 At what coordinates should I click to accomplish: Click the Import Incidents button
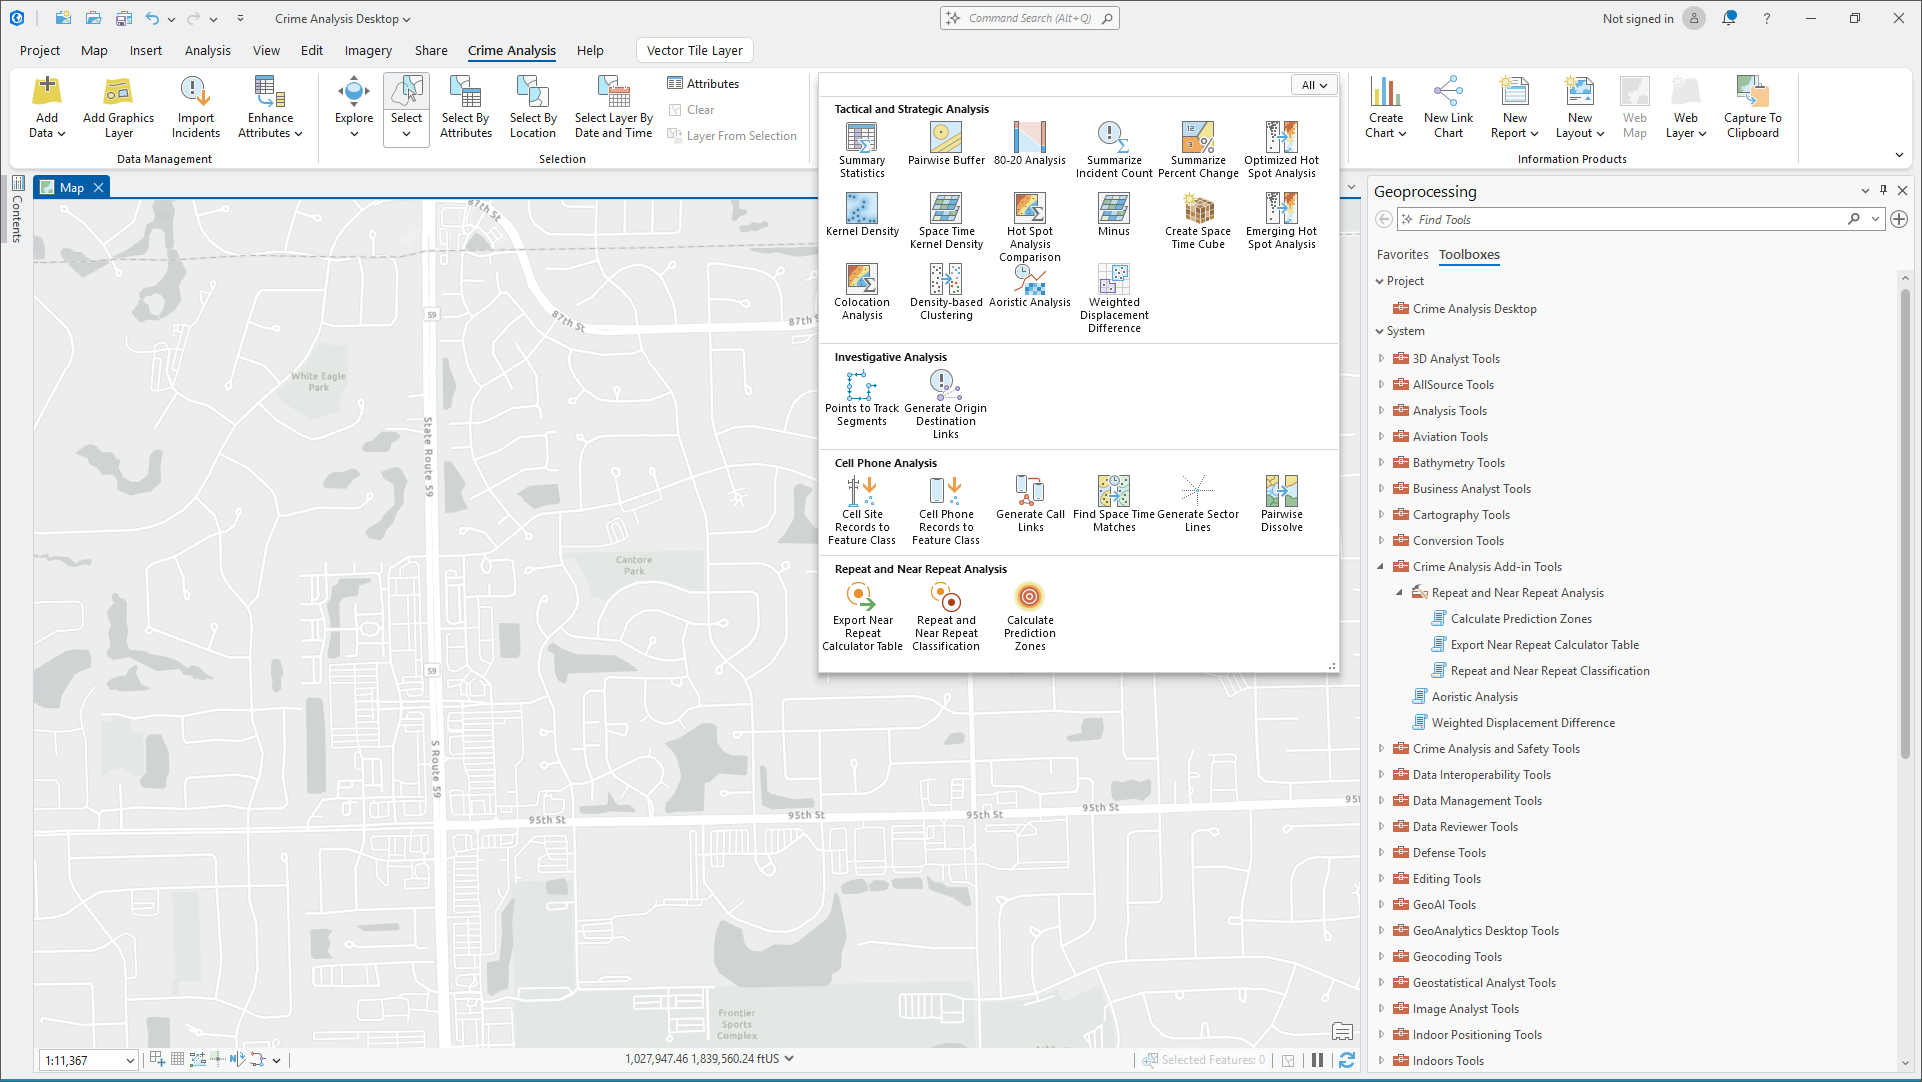[196, 108]
